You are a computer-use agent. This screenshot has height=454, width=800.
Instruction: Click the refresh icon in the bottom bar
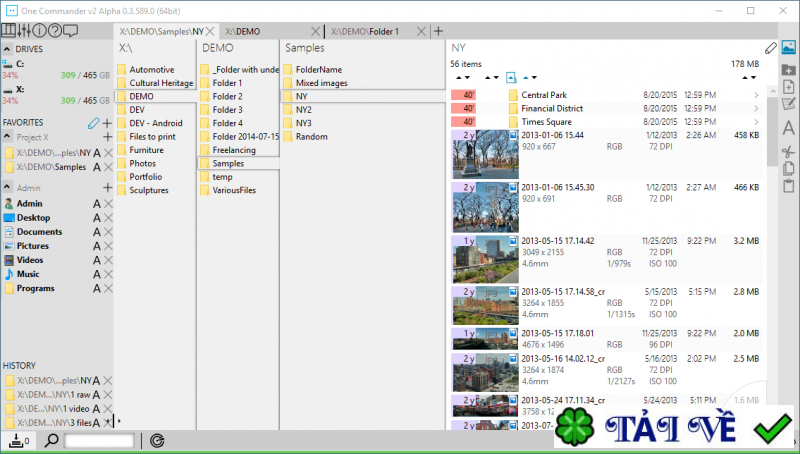[x=157, y=440]
